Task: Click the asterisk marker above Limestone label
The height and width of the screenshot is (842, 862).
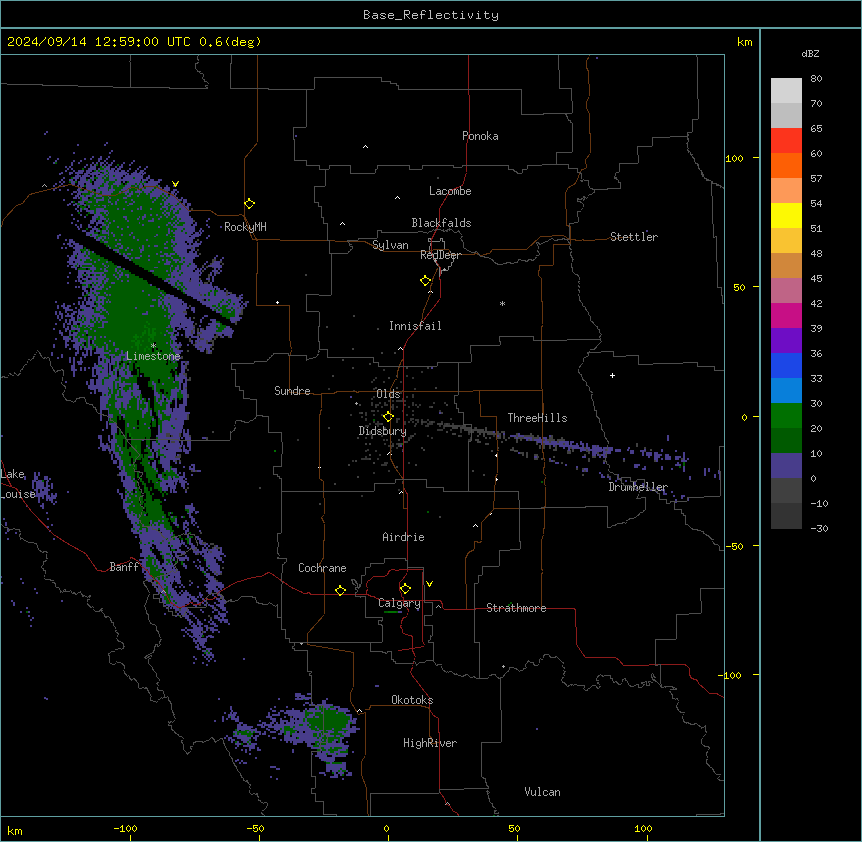Action: (x=153, y=346)
